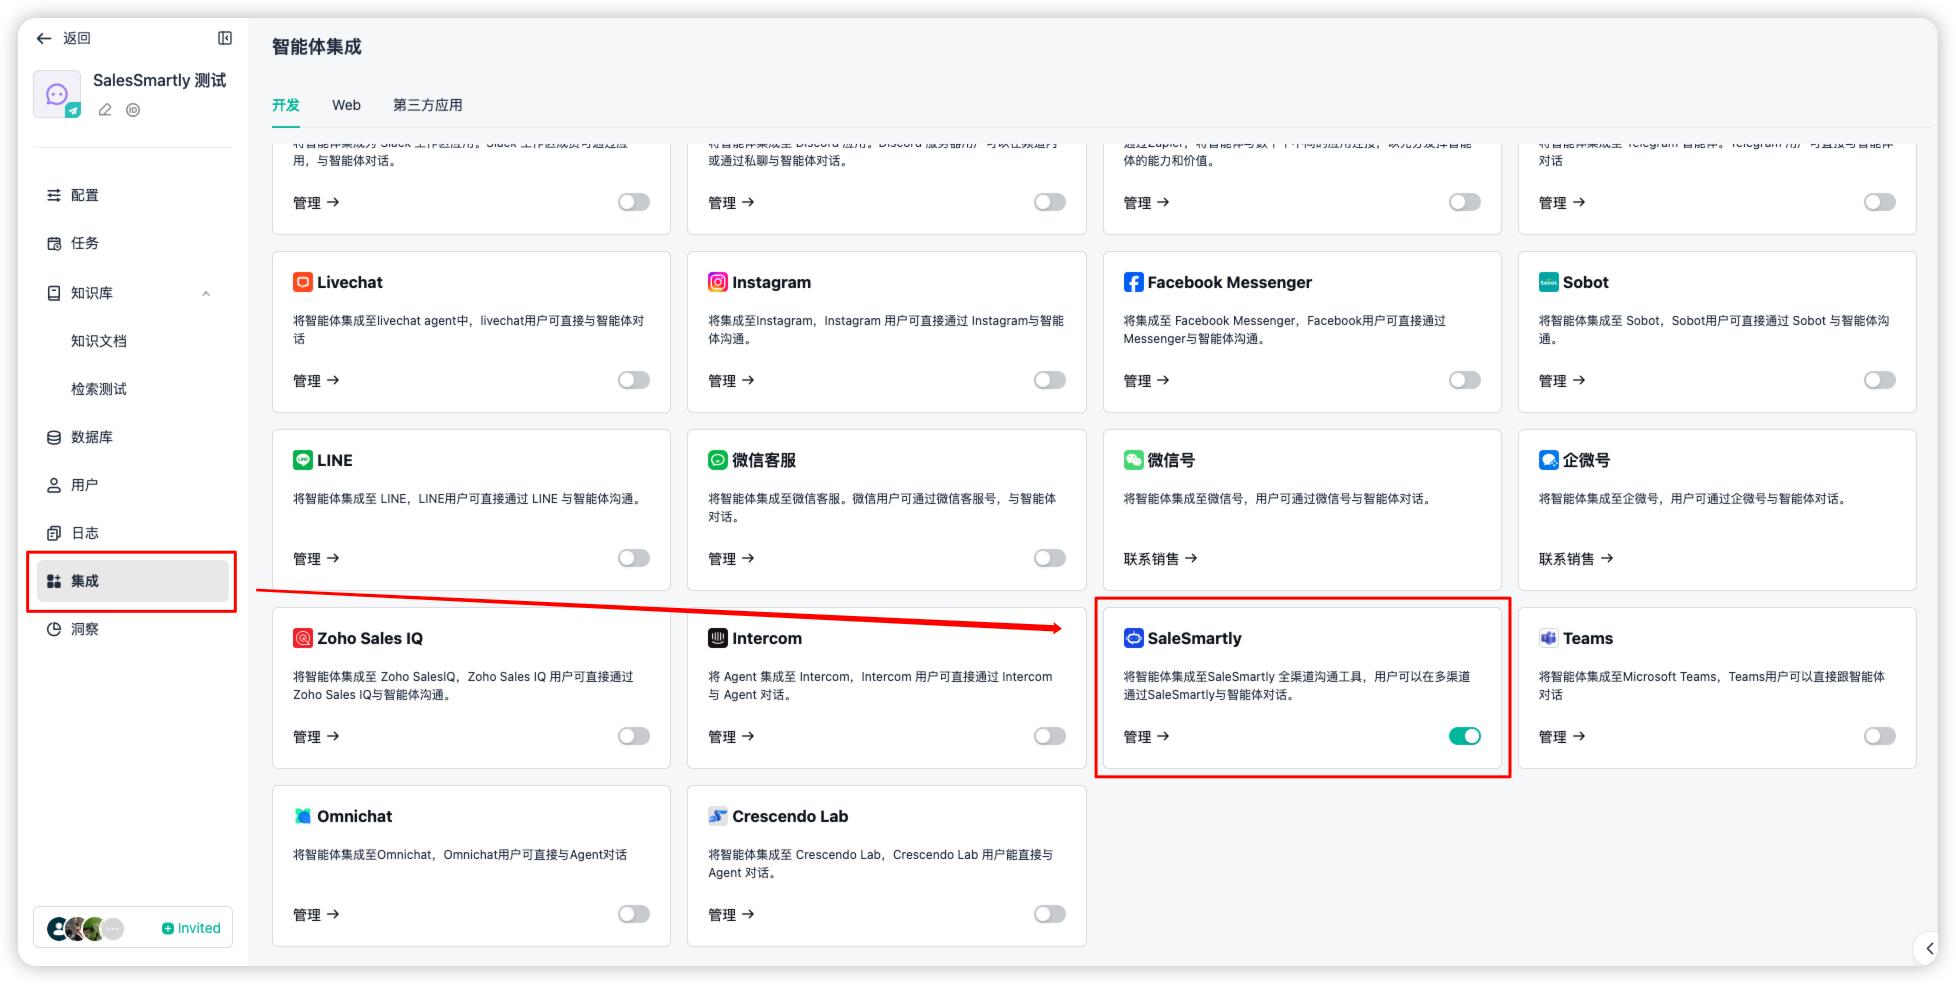Enable the Sobot integration toggle

coord(1880,380)
